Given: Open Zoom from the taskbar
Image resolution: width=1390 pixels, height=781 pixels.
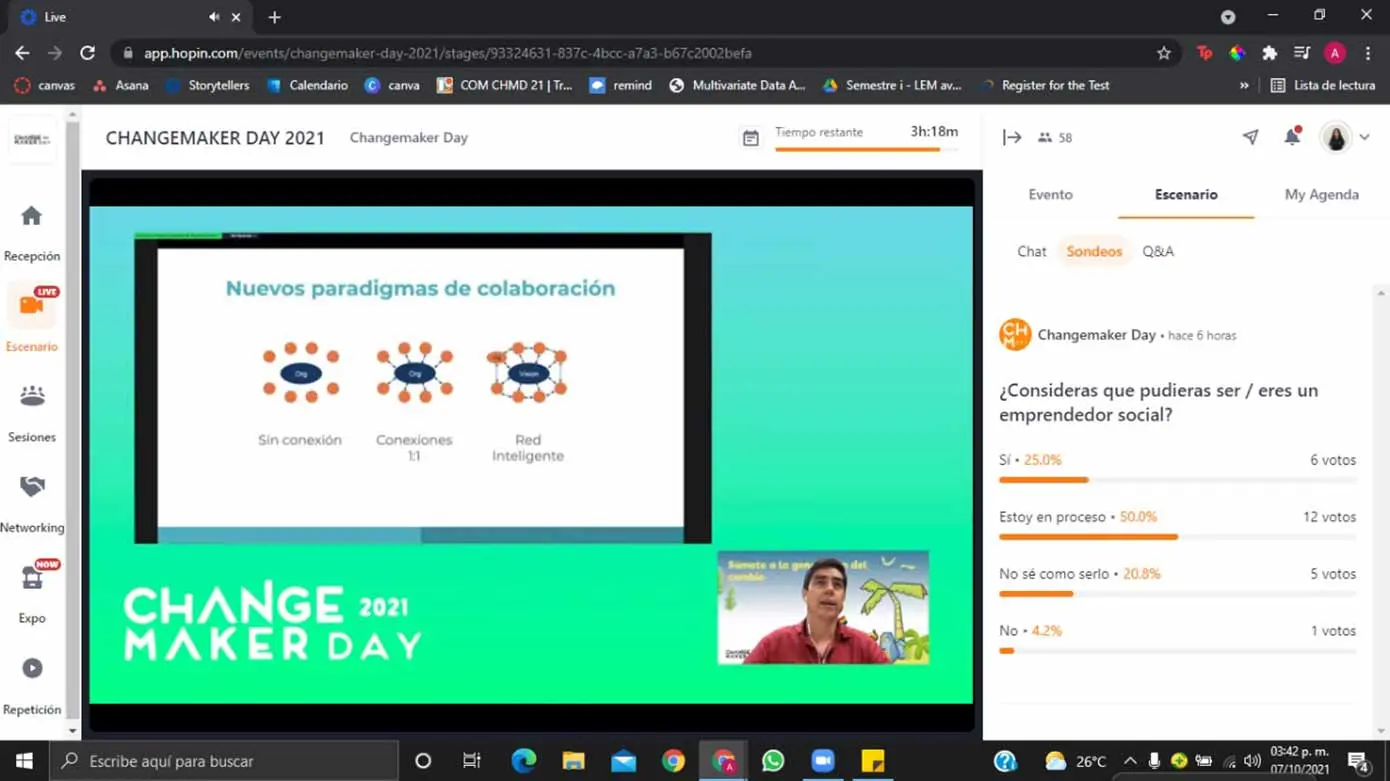Looking at the screenshot, I should (x=823, y=761).
